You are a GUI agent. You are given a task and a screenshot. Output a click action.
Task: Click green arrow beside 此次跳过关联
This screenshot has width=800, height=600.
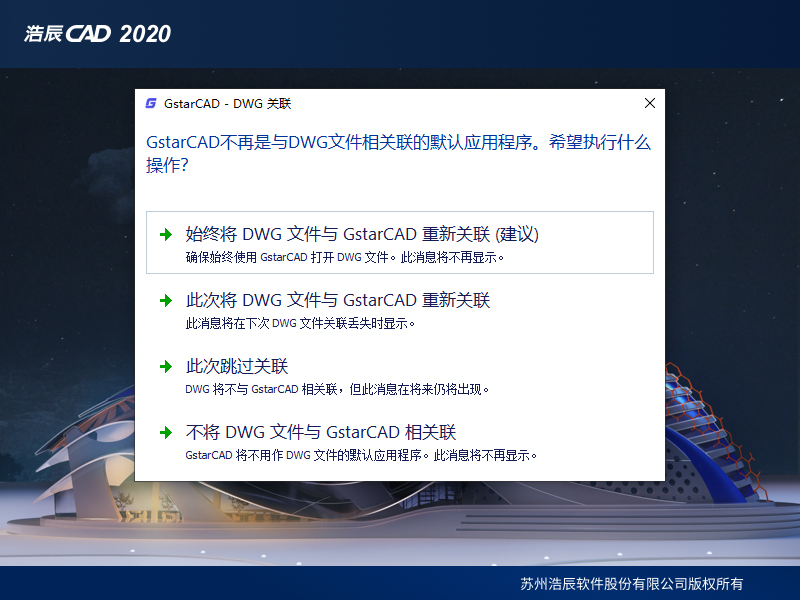(x=166, y=366)
